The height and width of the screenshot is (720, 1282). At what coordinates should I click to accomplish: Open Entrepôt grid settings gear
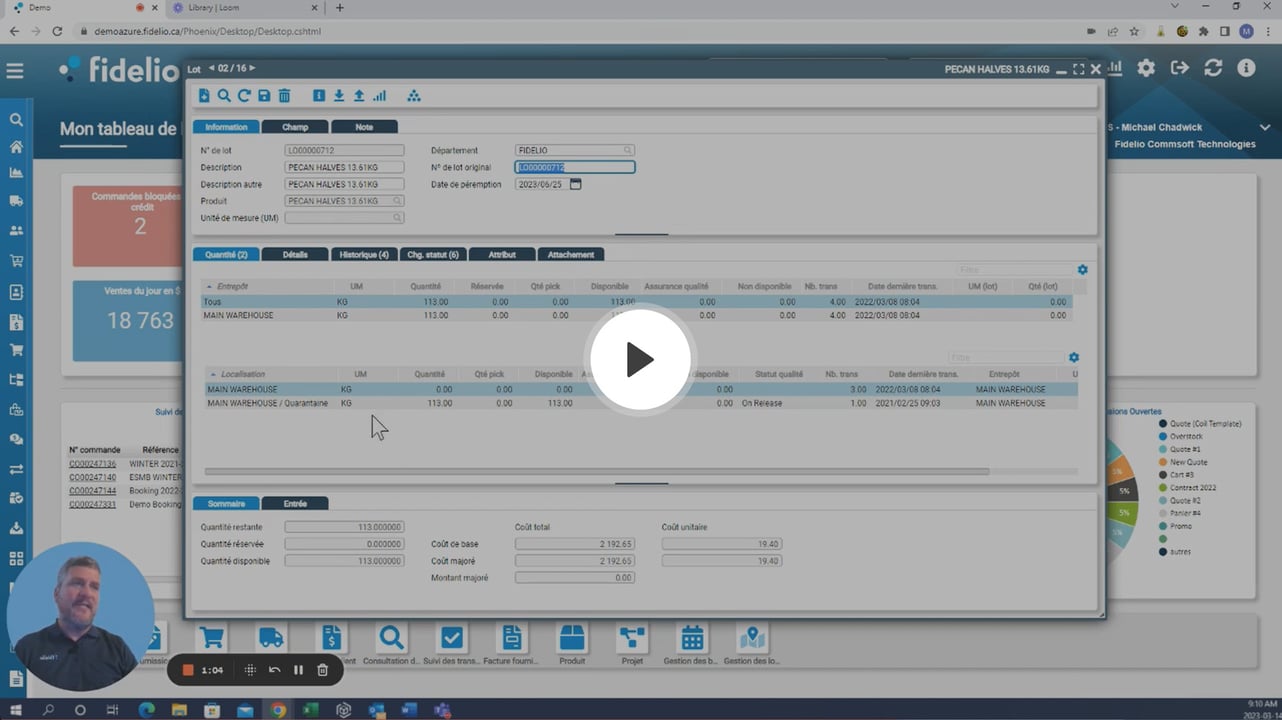coord(1082,270)
